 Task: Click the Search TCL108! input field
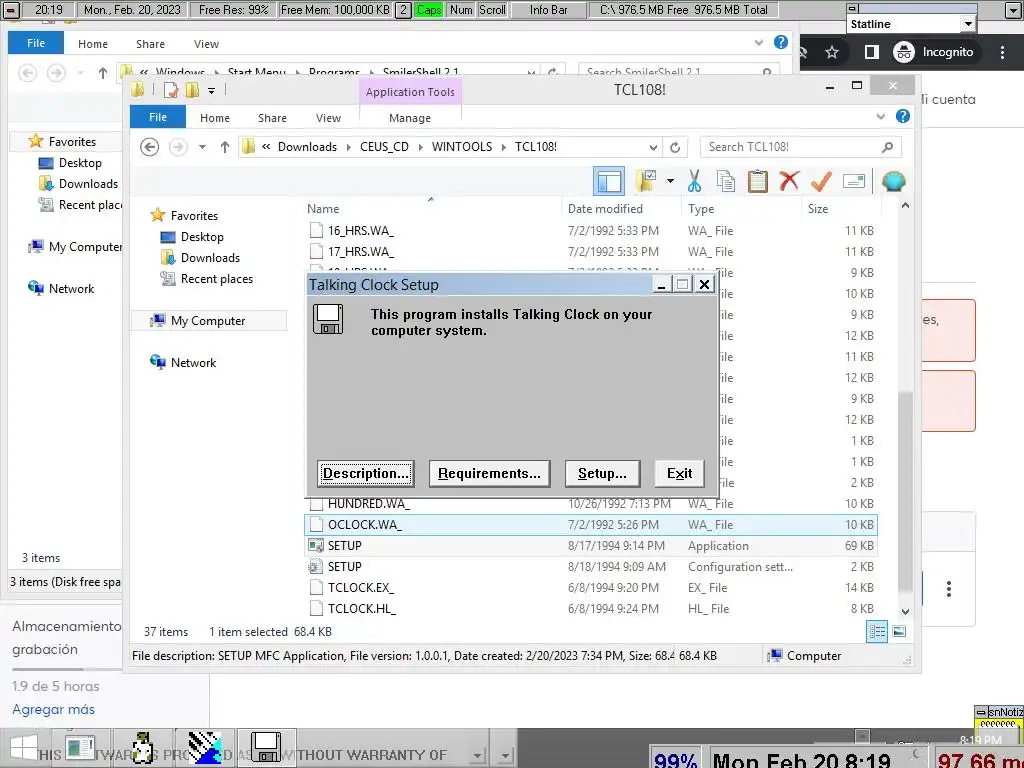click(801, 147)
